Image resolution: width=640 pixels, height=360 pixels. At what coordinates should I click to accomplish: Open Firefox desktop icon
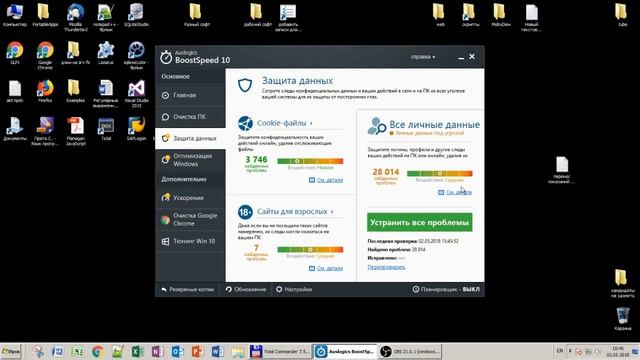(x=45, y=91)
